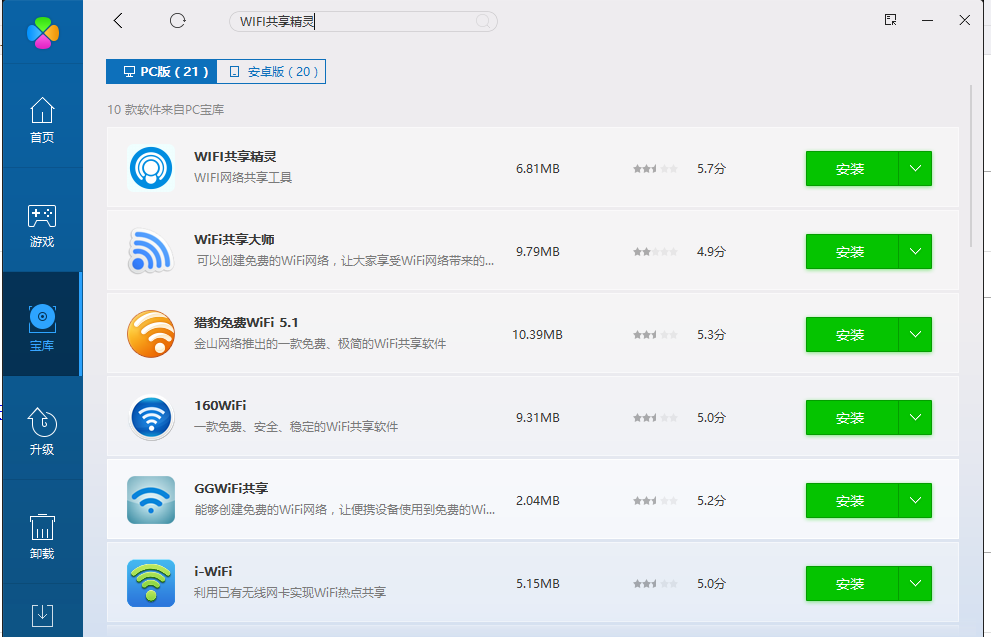Viewport: 991px width, 637px height.
Task: Switch to PC版 (21) tab
Action: click(161, 71)
